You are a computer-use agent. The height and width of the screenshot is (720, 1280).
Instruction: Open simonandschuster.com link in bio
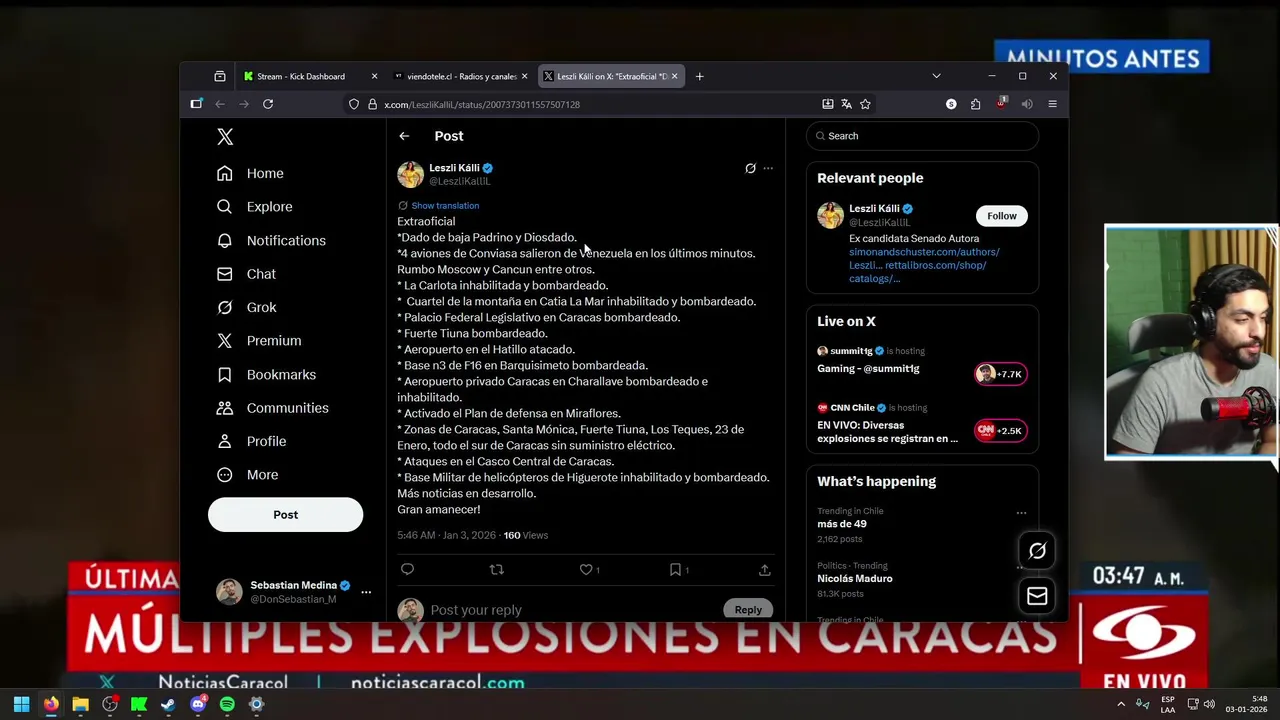click(x=924, y=252)
